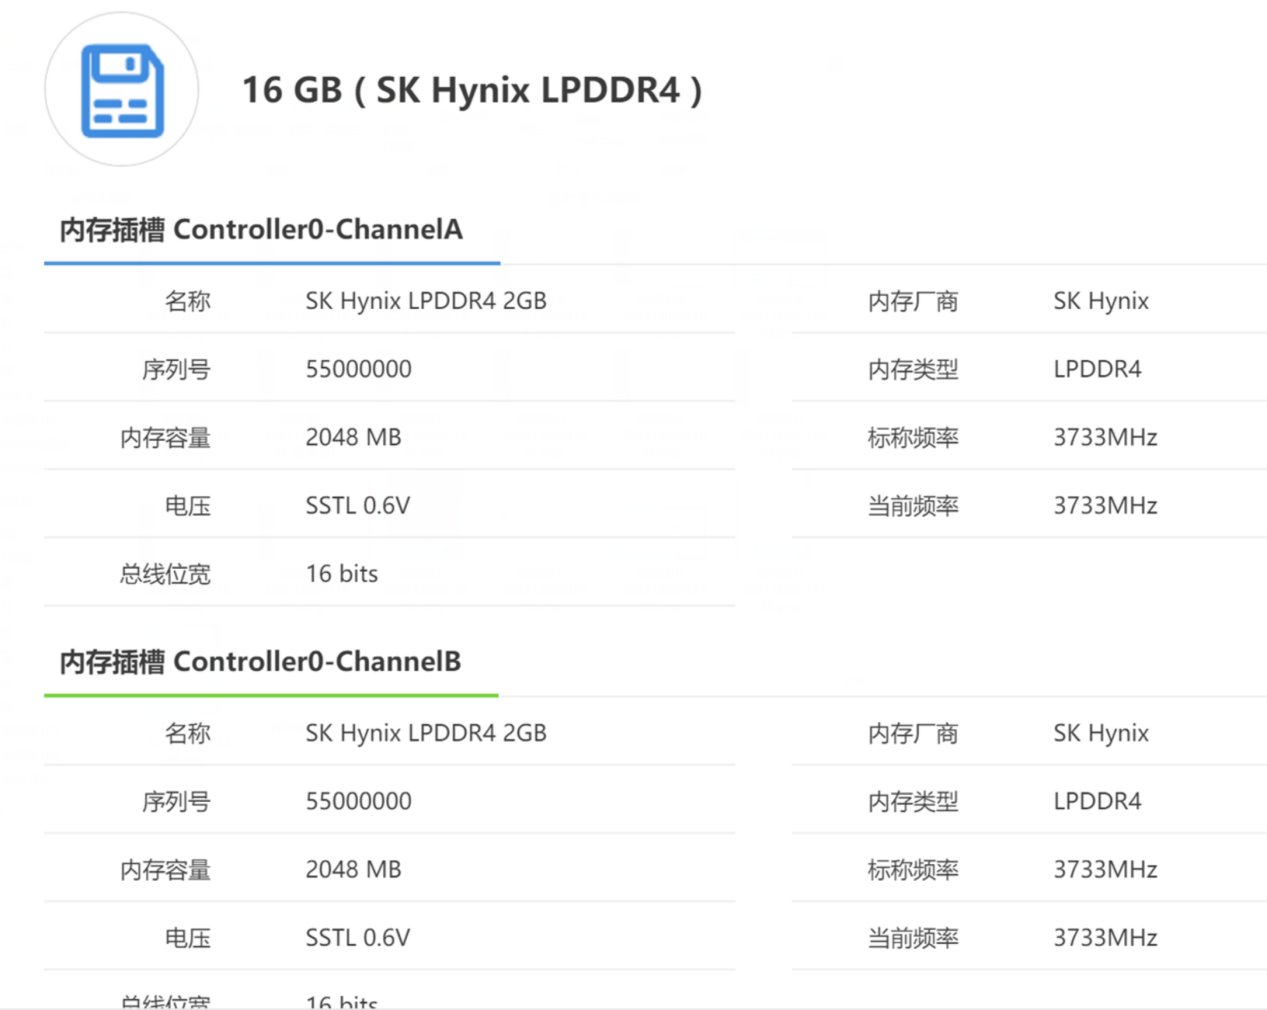Select the 内存插槽 Controller0-ChannelA section header

tap(261, 230)
